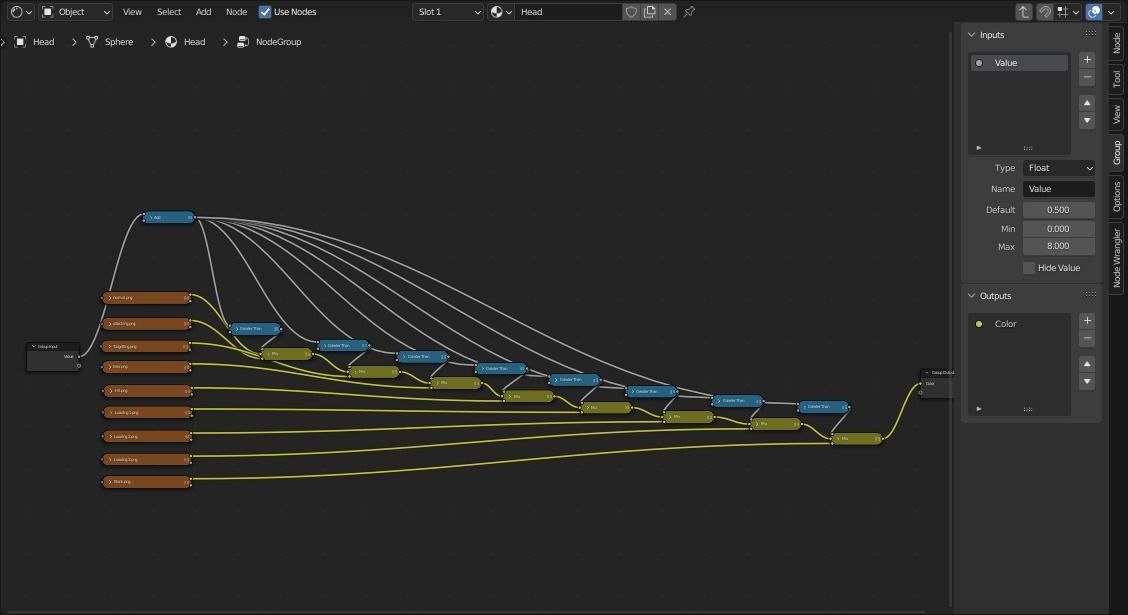Toggle the overlays icon
The width and height of the screenshot is (1128, 615).
(1093, 12)
